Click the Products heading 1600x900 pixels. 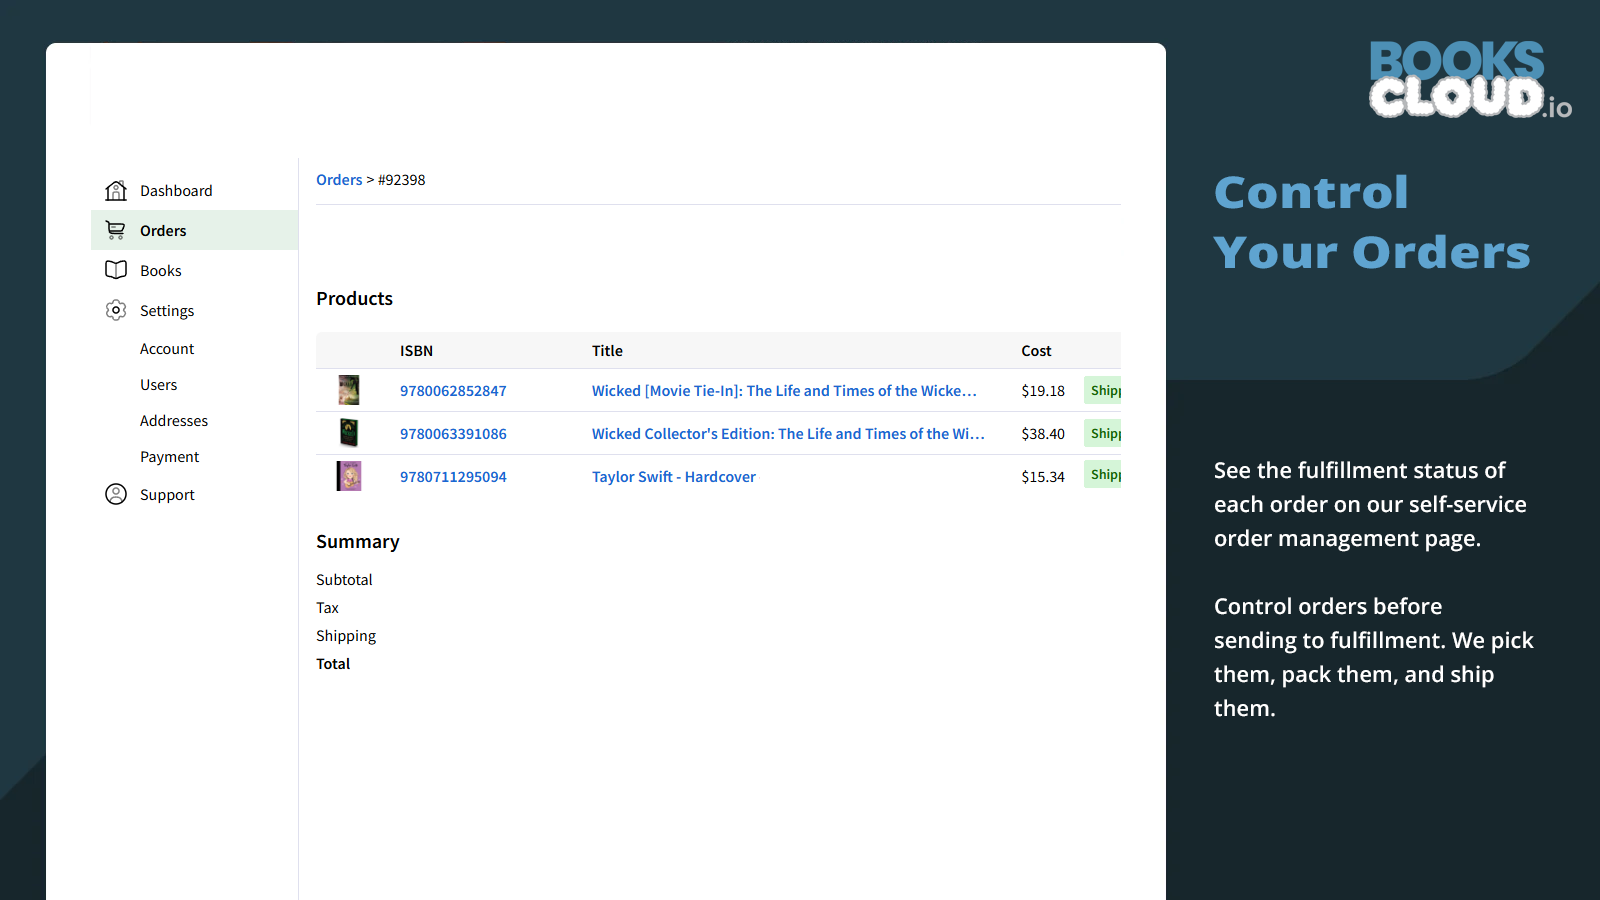354,299
